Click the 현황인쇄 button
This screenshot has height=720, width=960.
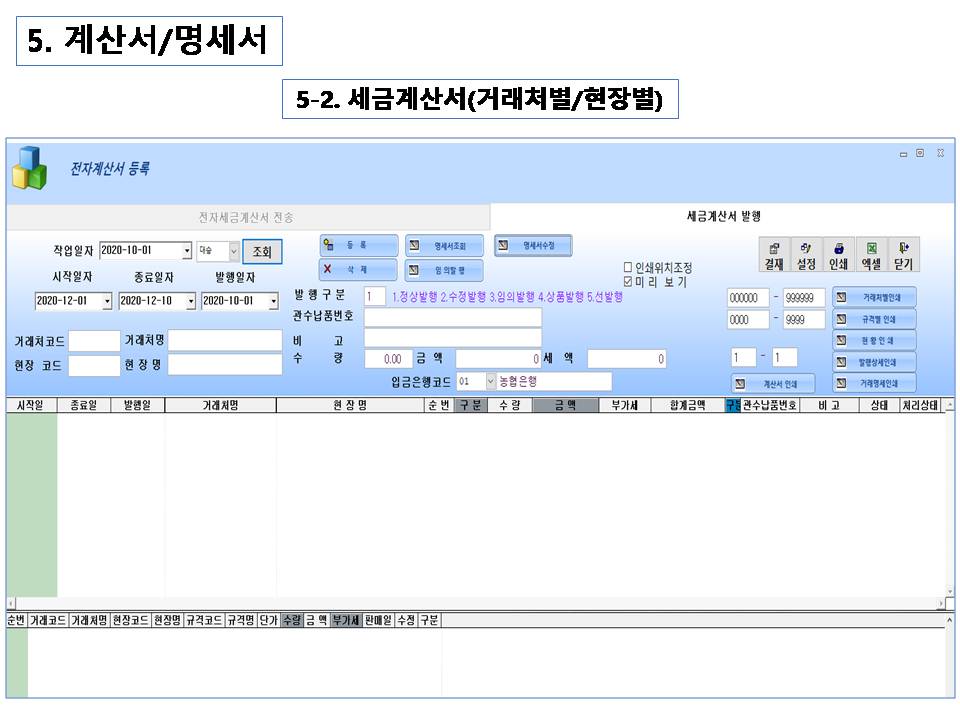pyautogui.click(x=874, y=340)
